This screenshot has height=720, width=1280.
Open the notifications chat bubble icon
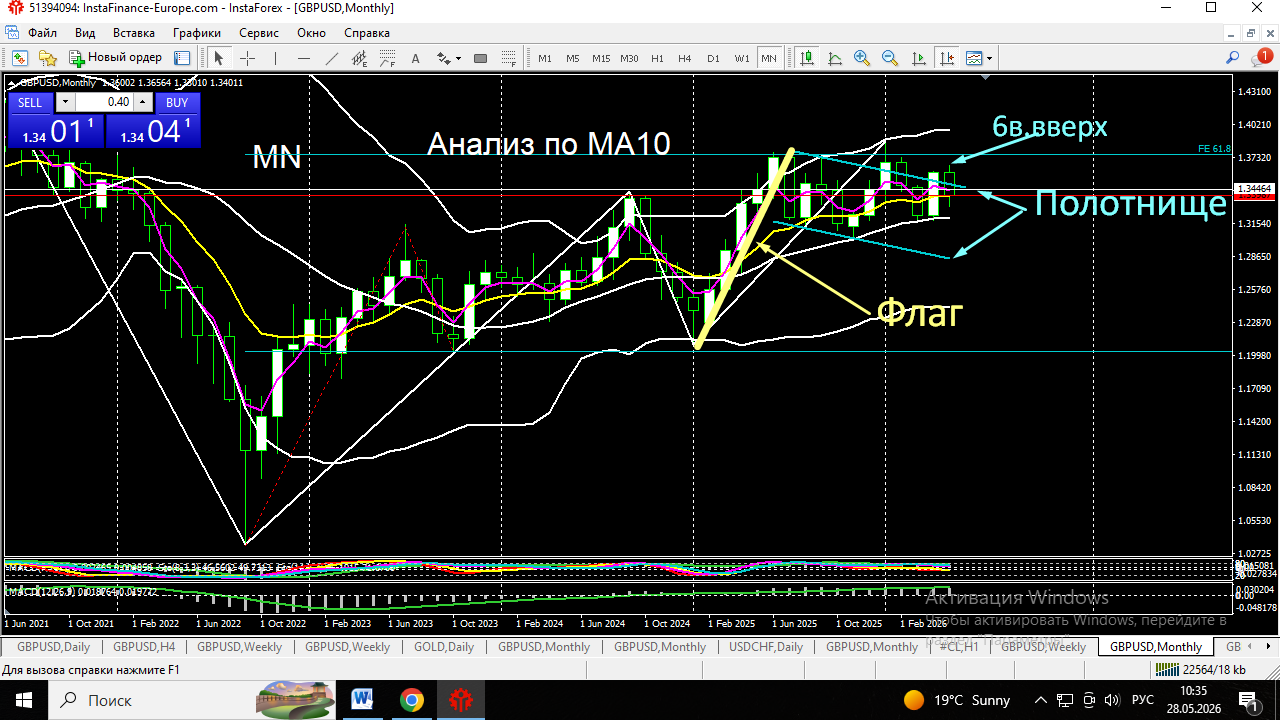tap(1261, 58)
